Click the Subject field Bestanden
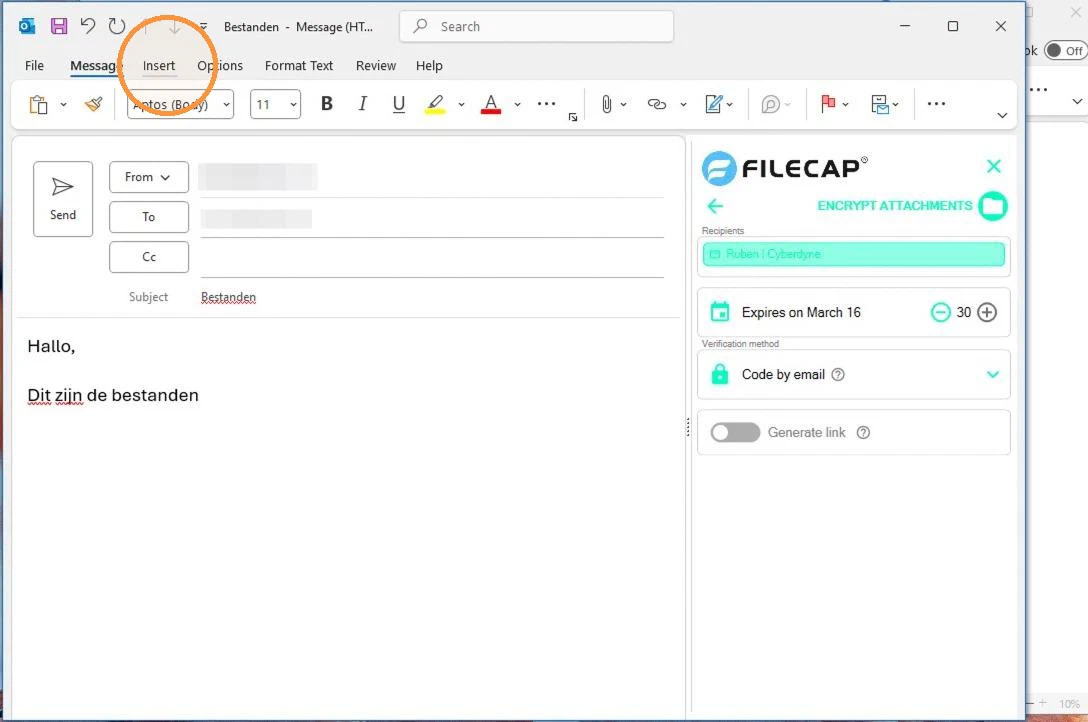This screenshot has width=1088, height=722. pos(228,298)
